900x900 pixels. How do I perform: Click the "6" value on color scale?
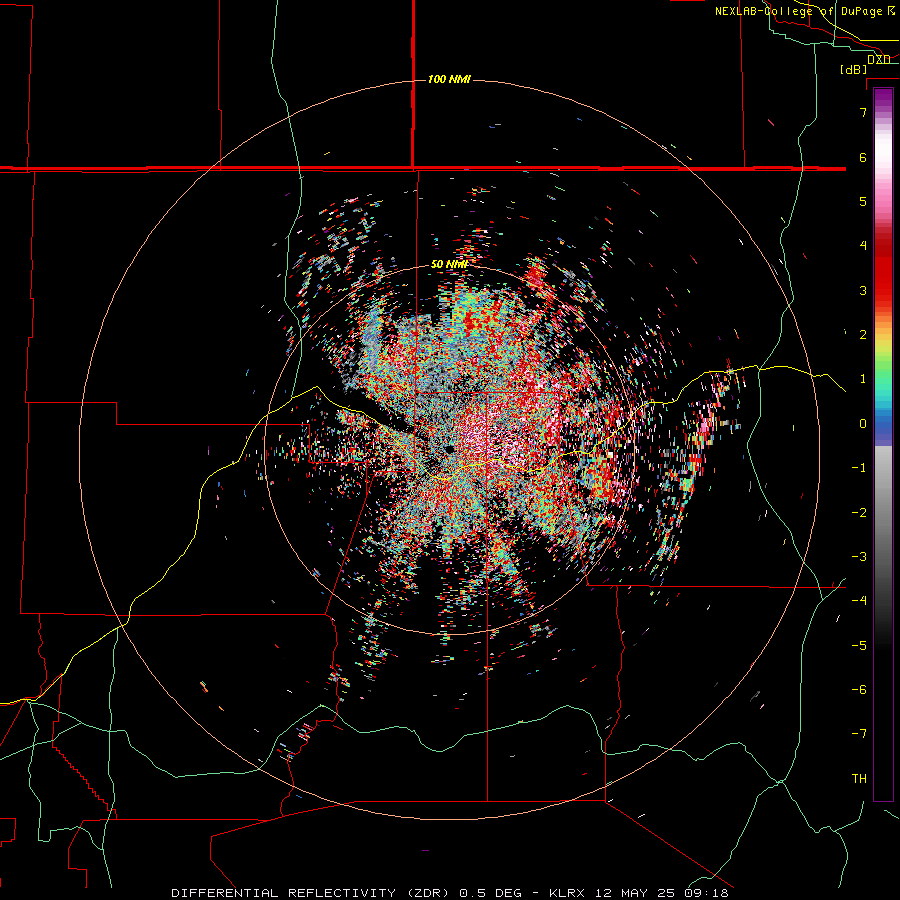(863, 157)
